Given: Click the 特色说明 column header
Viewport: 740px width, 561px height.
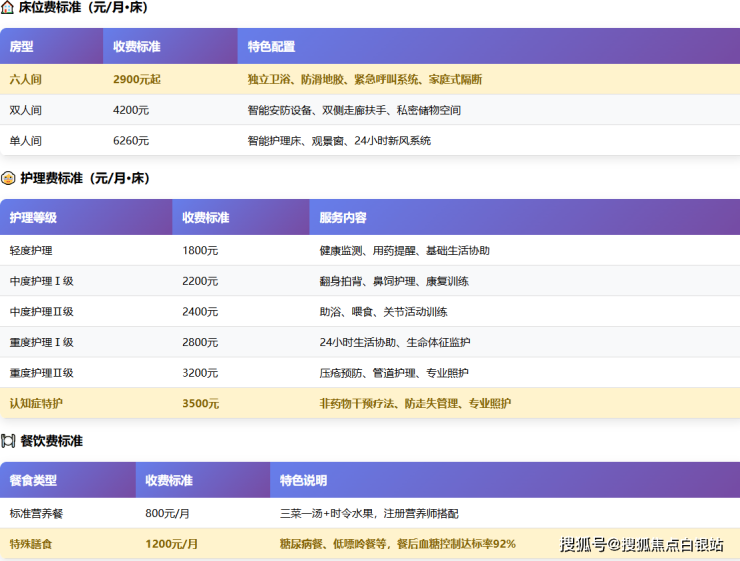Looking at the screenshot, I should [303, 481].
